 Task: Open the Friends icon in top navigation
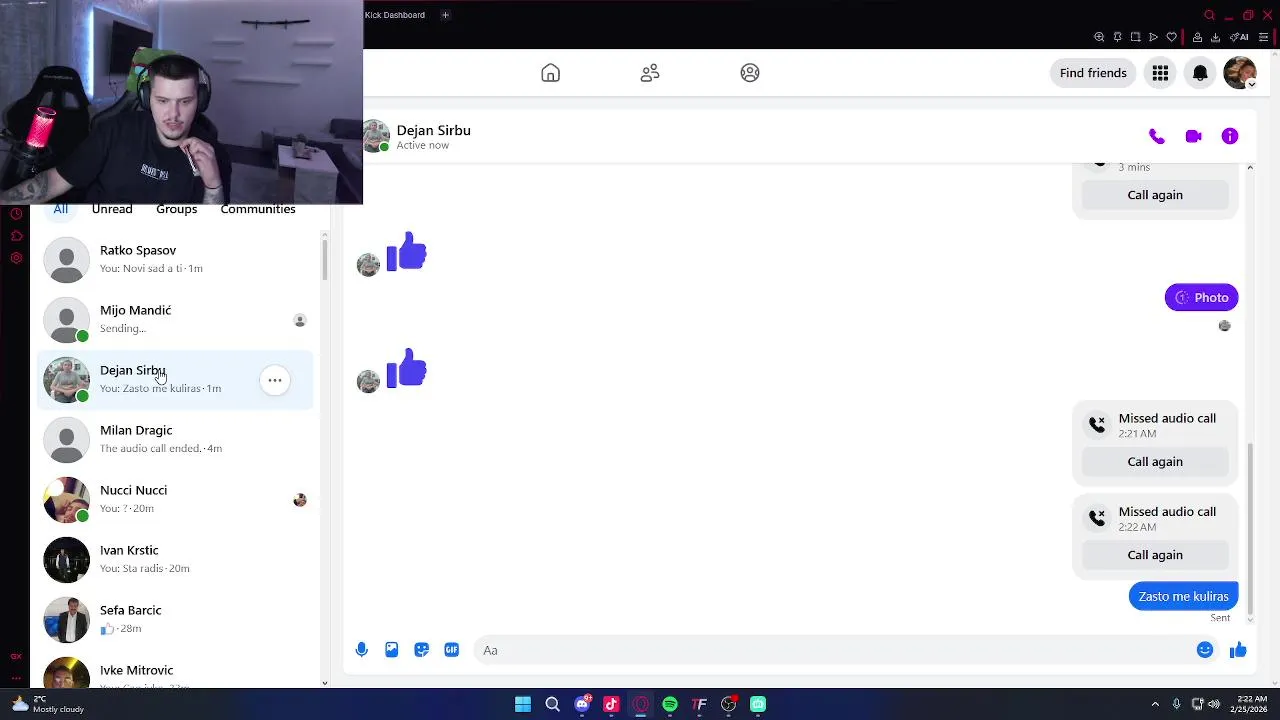tap(650, 73)
